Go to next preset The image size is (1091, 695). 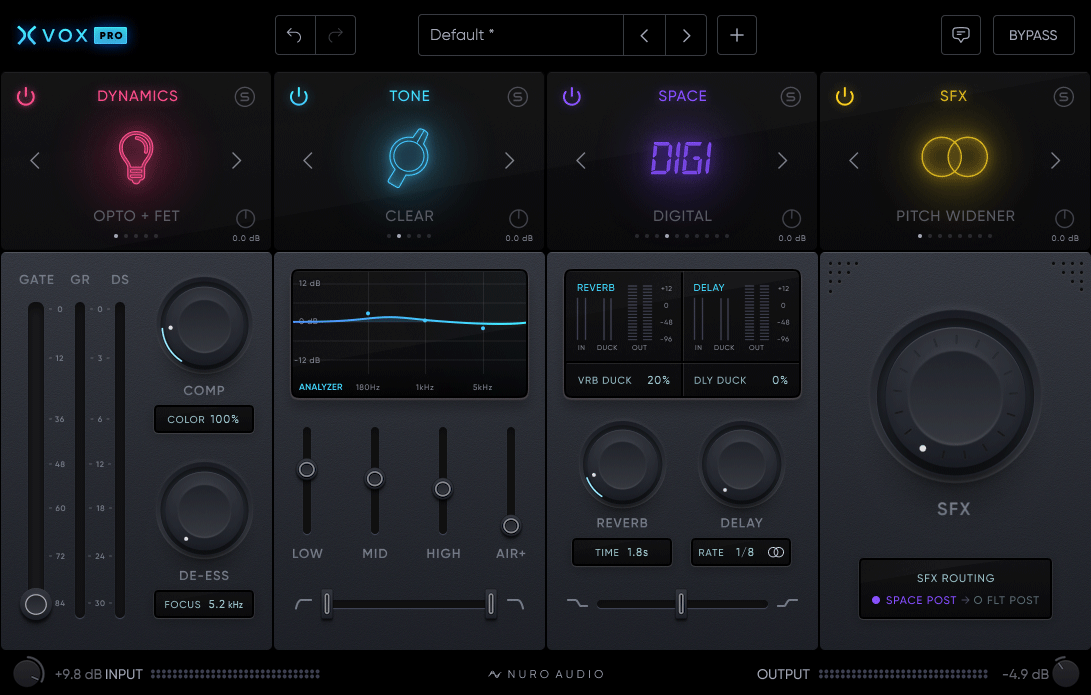686,35
